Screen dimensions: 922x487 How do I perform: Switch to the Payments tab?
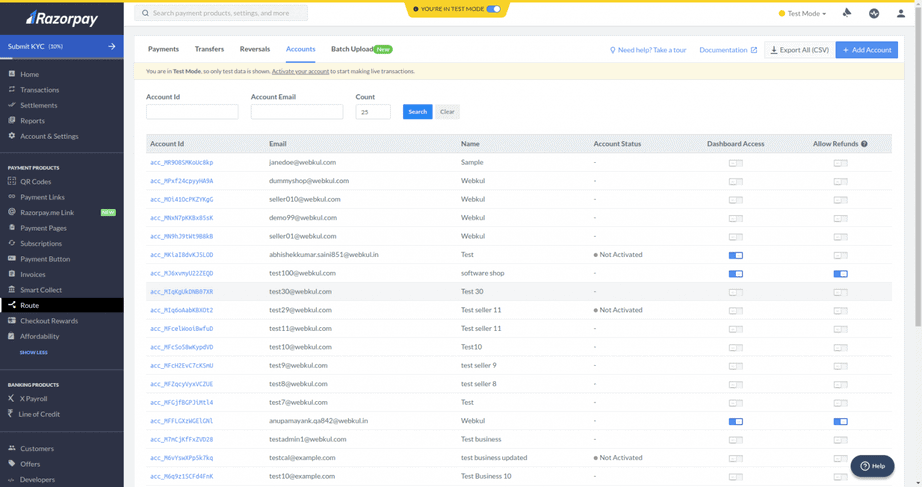pyautogui.click(x=163, y=49)
